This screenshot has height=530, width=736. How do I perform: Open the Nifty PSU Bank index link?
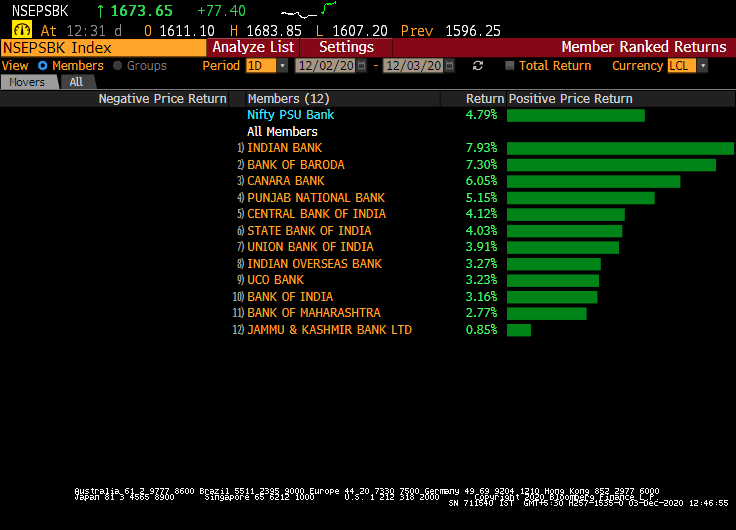tap(290, 115)
